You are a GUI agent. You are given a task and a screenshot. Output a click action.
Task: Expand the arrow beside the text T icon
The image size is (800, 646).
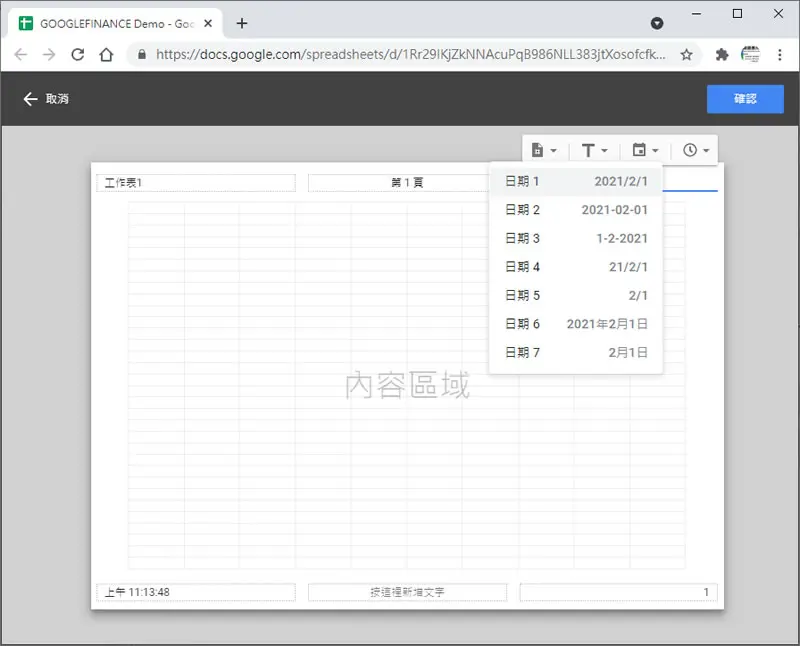tap(605, 151)
